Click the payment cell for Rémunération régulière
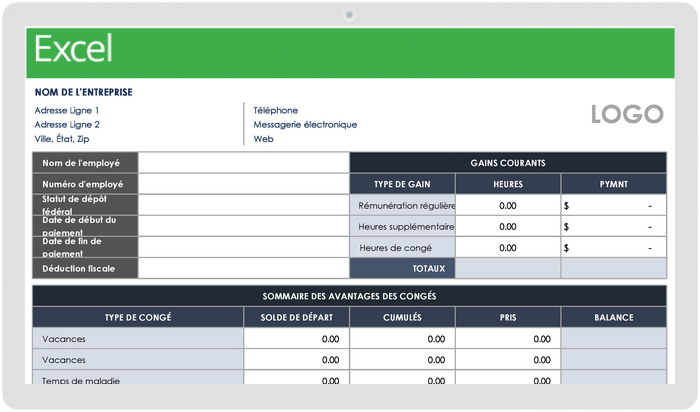 tap(614, 205)
